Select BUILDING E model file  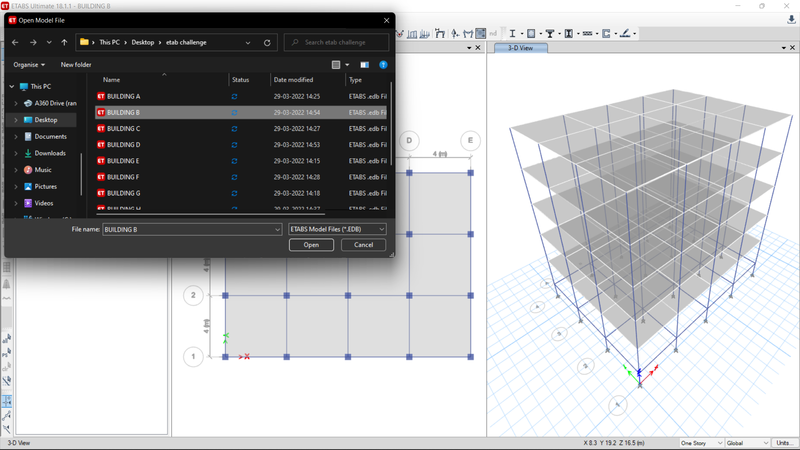click(x=241, y=161)
